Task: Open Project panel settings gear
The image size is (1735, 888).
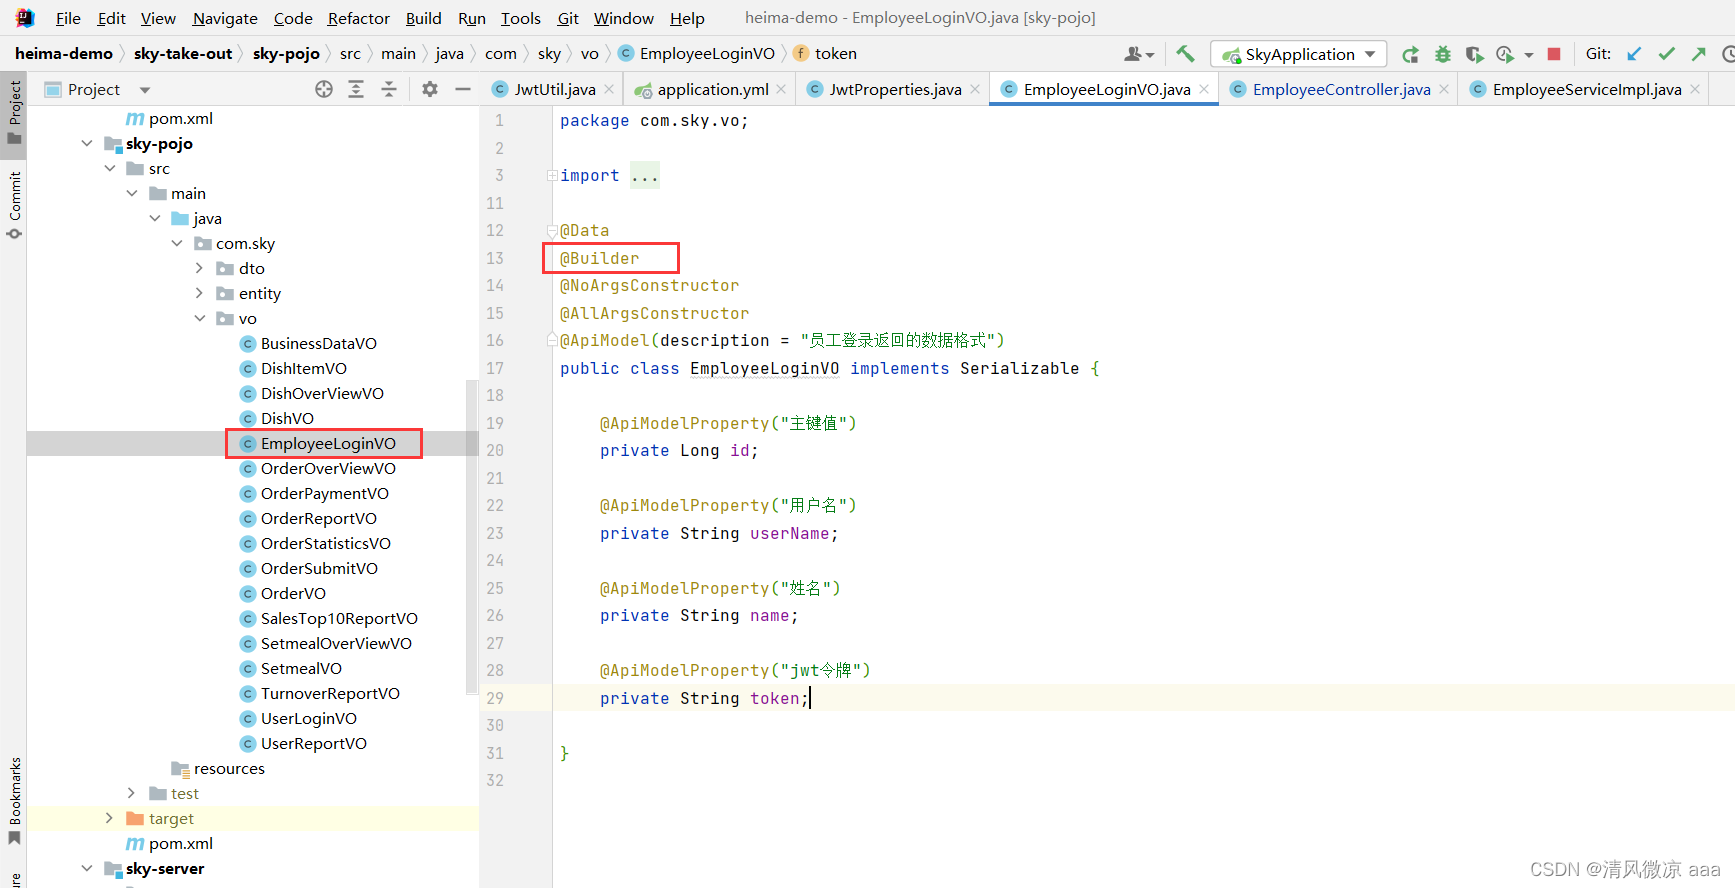Action: (x=430, y=89)
